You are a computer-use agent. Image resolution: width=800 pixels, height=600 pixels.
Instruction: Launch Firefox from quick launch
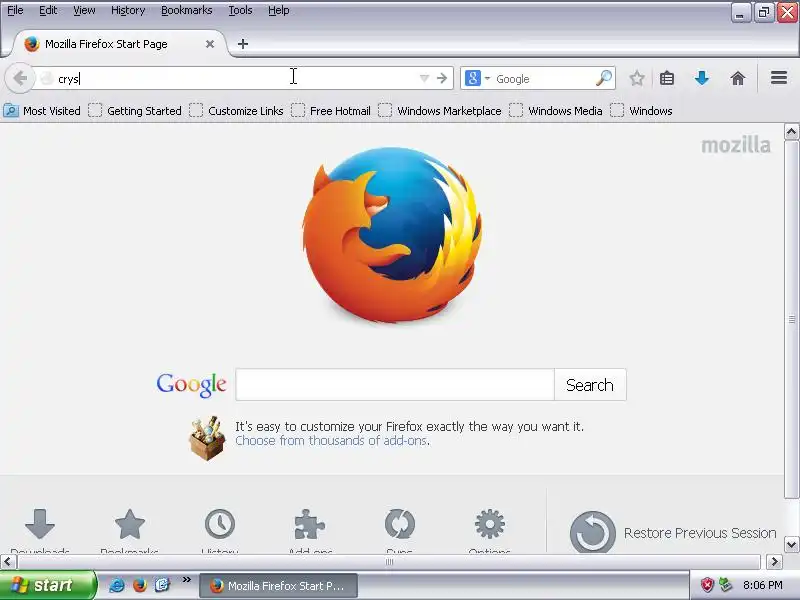coord(139,585)
